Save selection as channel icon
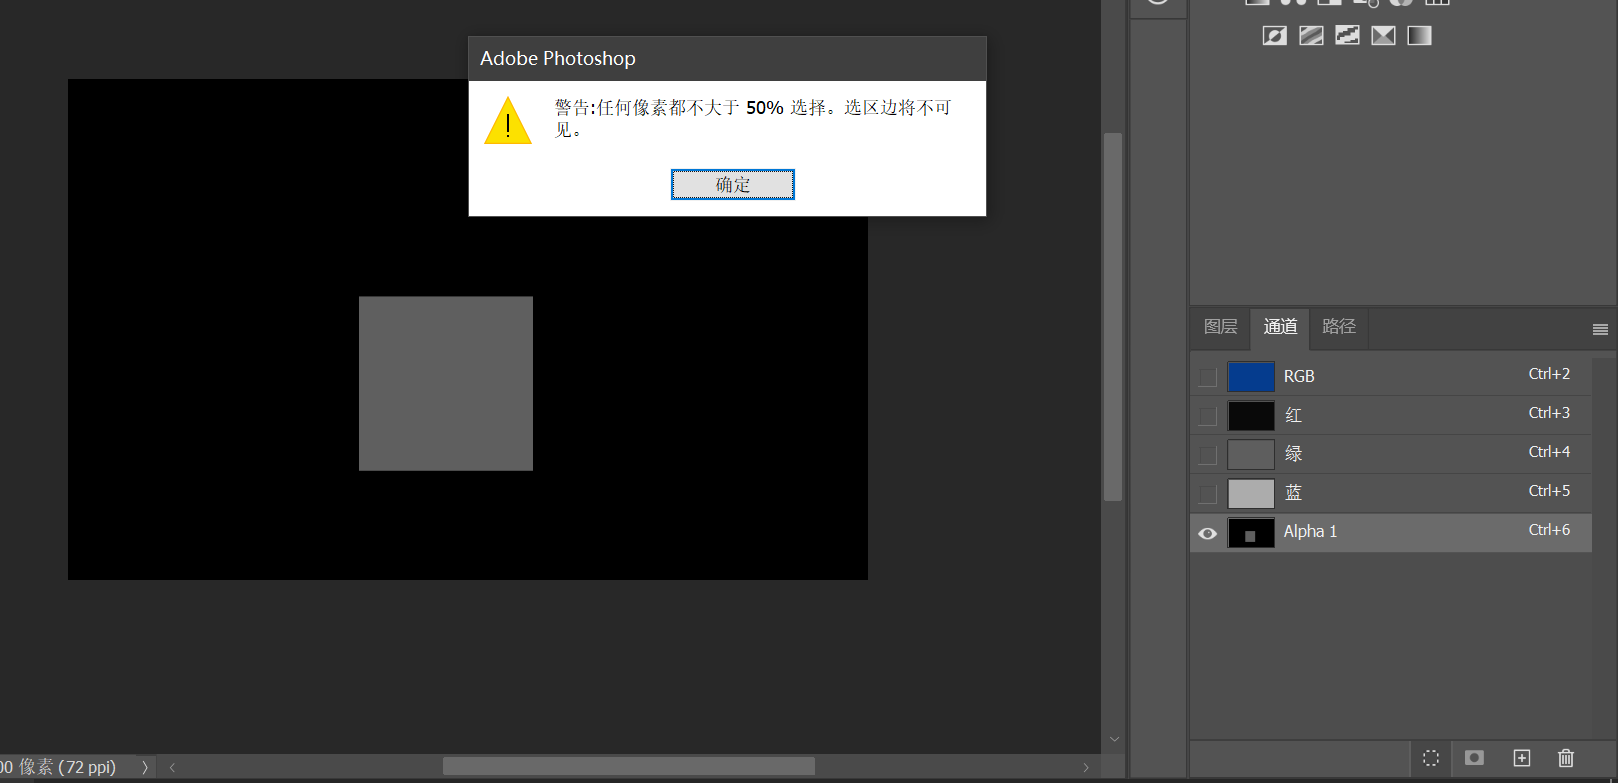The height and width of the screenshot is (783, 1618). coord(1474,758)
